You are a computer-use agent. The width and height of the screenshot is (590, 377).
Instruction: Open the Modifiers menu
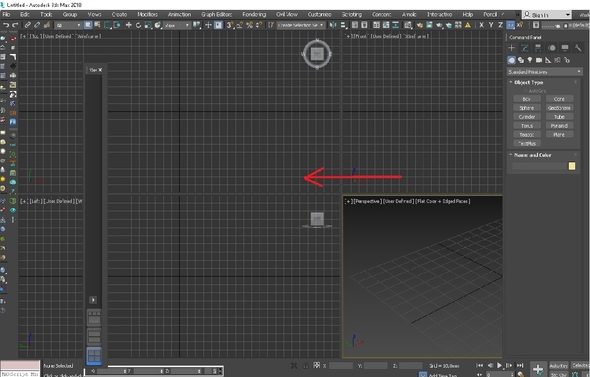point(148,14)
